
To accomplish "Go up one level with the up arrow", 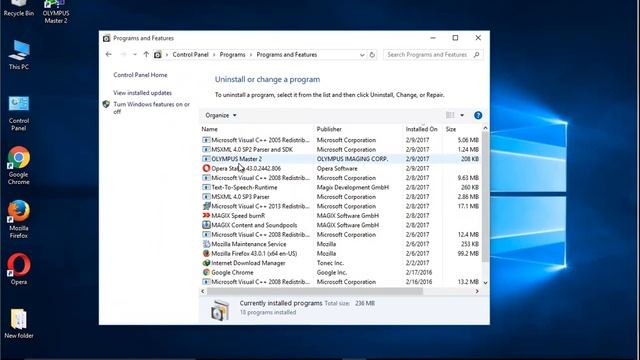I will point(146,54).
